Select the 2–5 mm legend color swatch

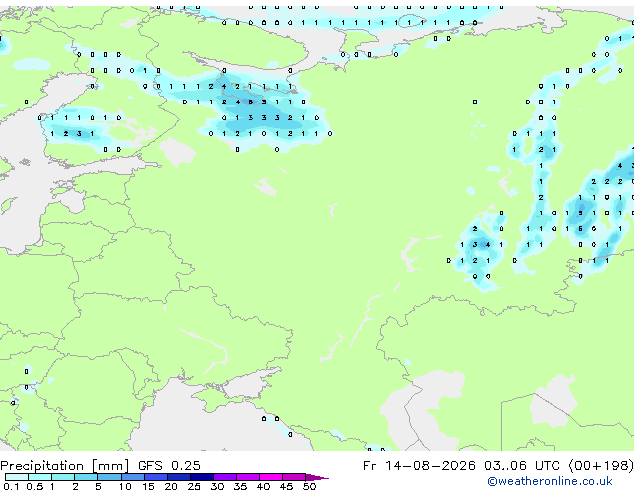pos(86,477)
